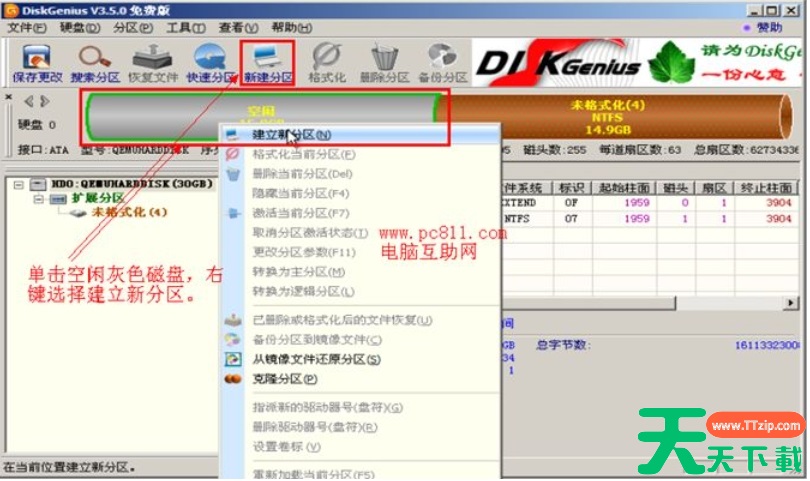Collapse the HD0:QEMUHARDDISK(30GB) tree node

19,184
